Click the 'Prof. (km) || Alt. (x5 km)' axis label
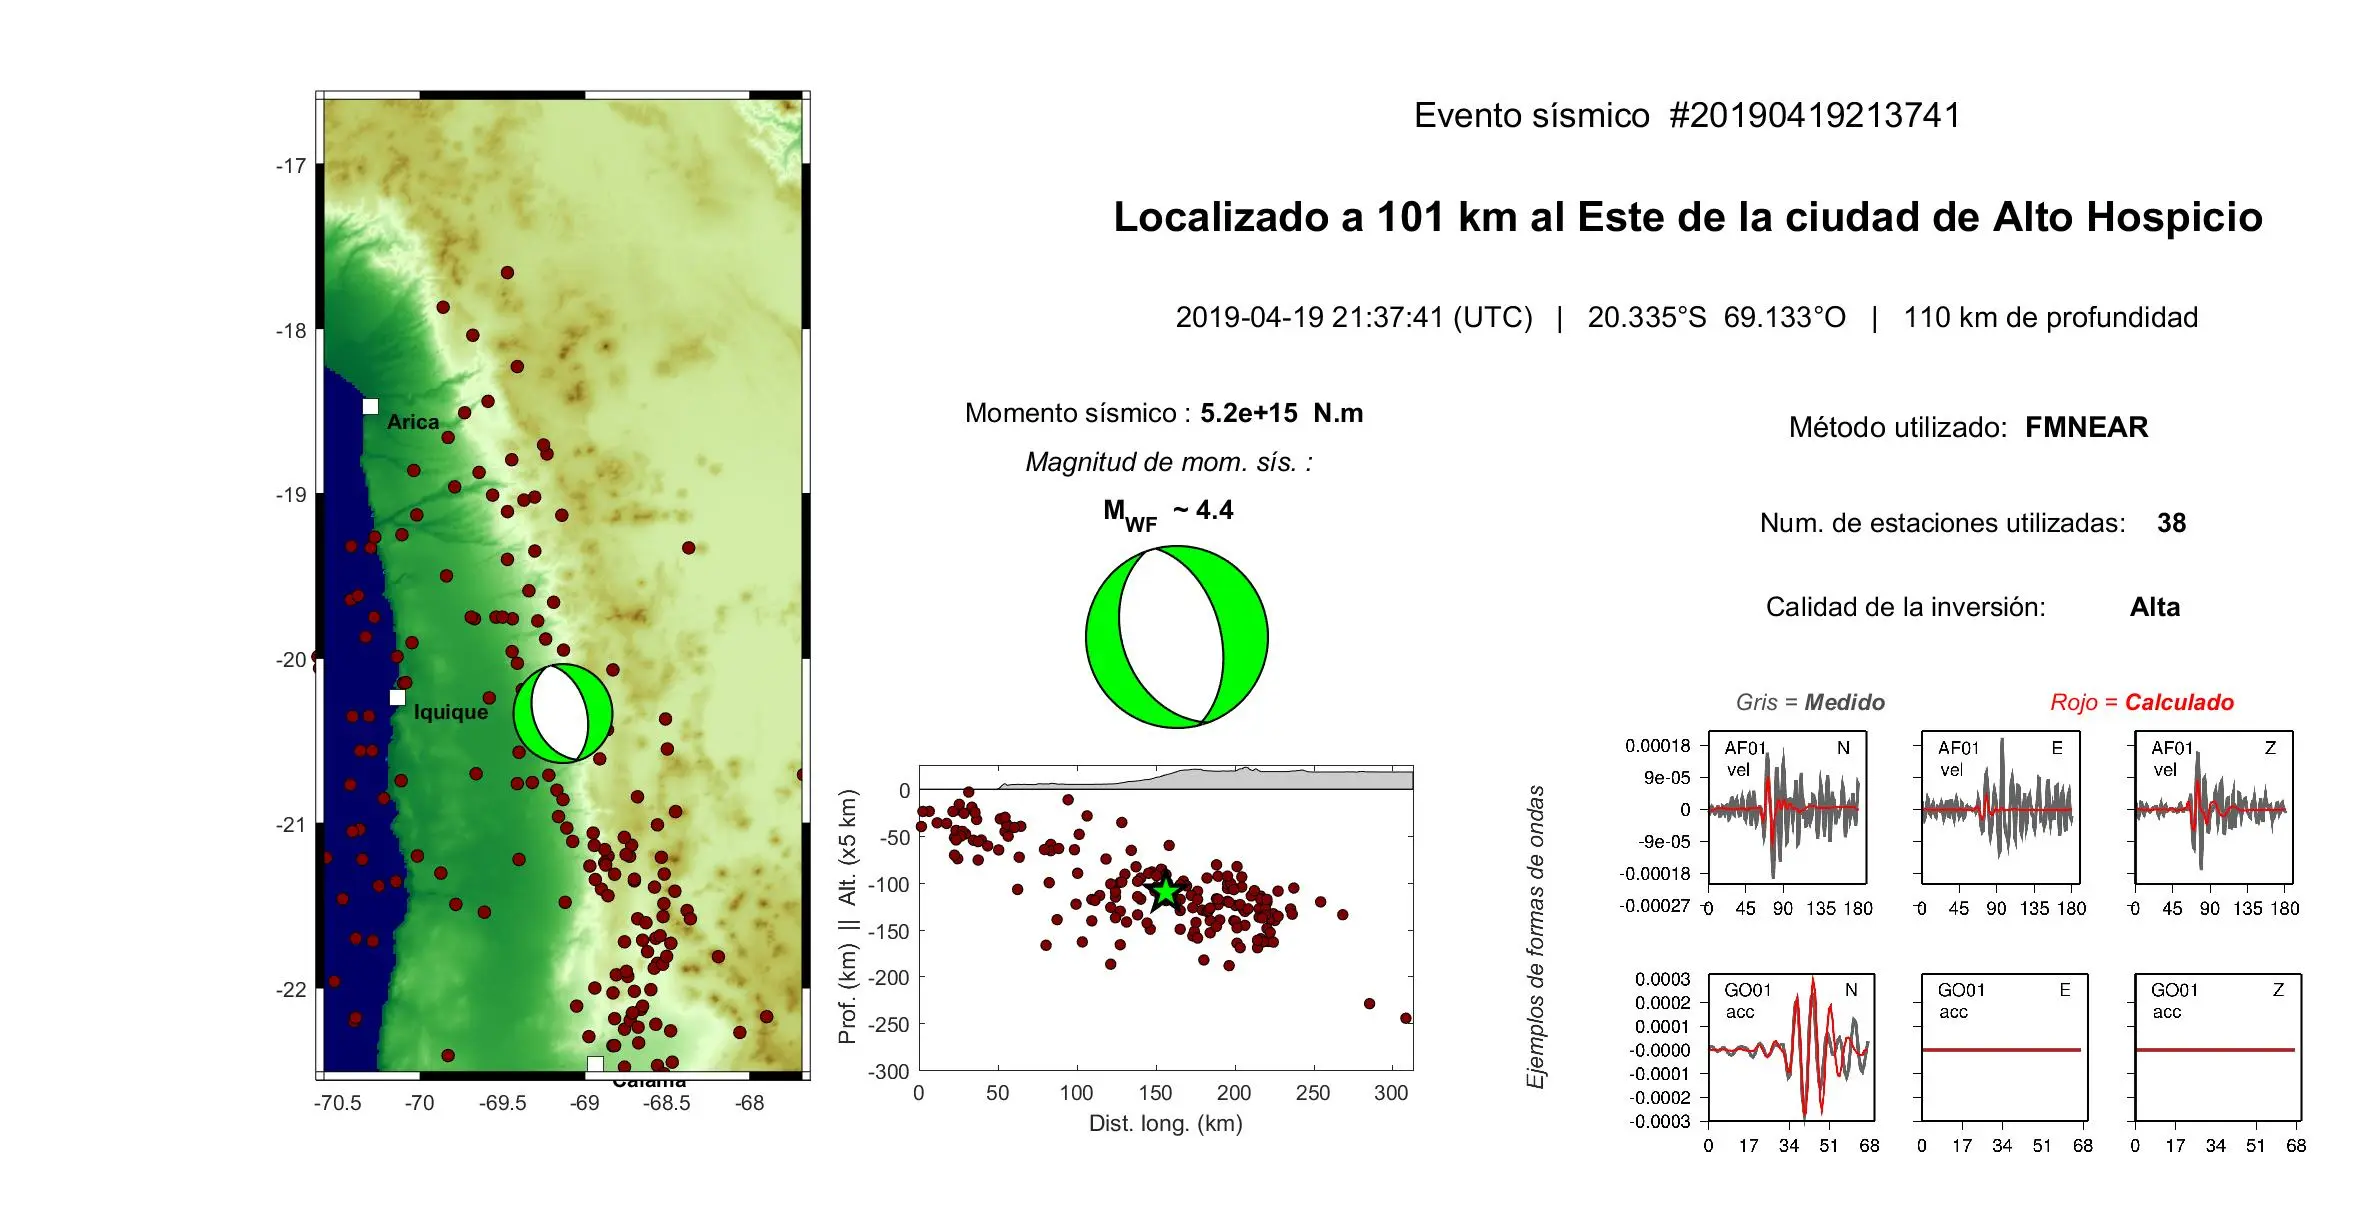This screenshot has width=2378, height=1212. pos(848,916)
